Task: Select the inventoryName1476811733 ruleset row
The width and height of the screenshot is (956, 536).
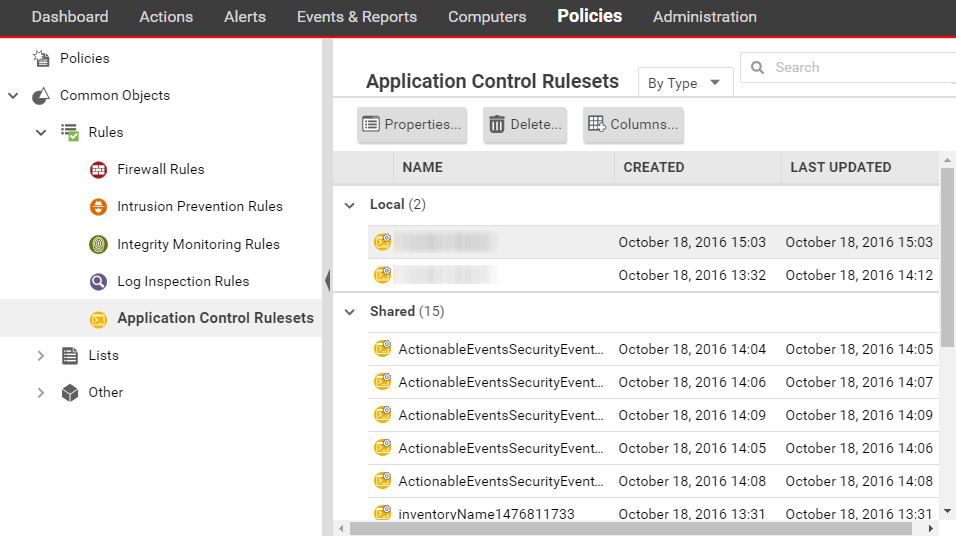Action: coord(486,514)
